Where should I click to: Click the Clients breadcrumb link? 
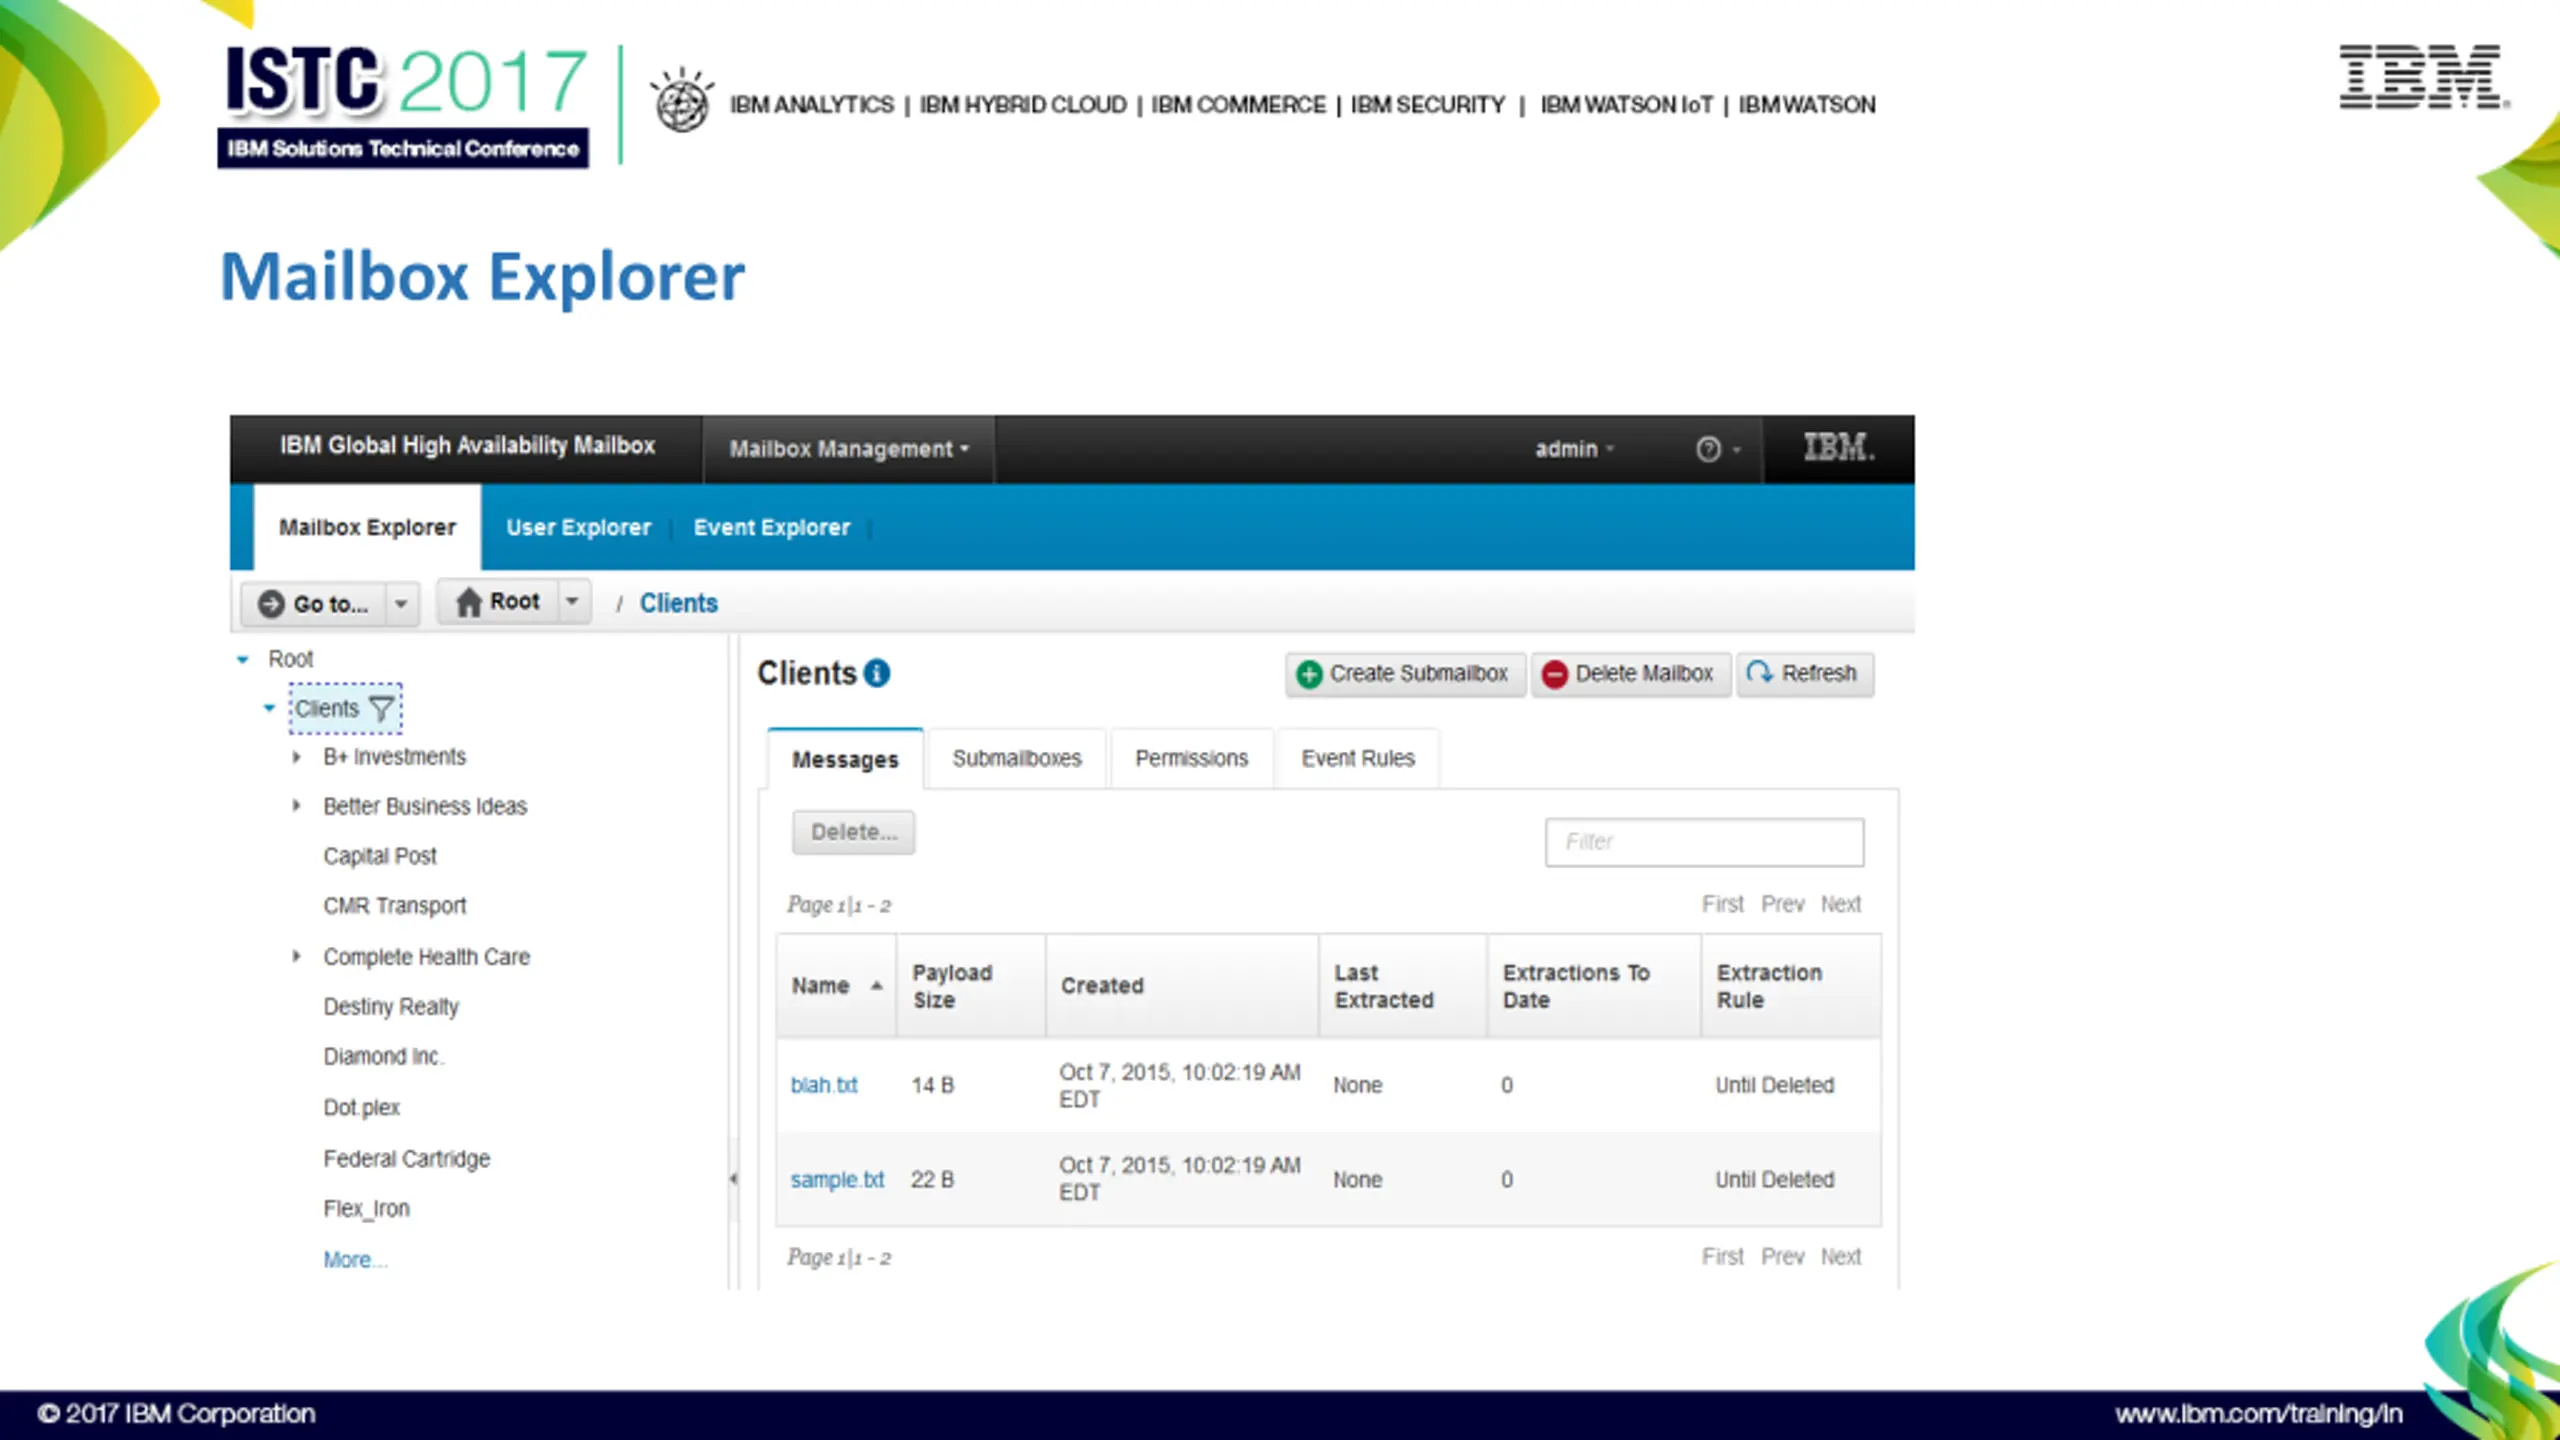click(678, 603)
